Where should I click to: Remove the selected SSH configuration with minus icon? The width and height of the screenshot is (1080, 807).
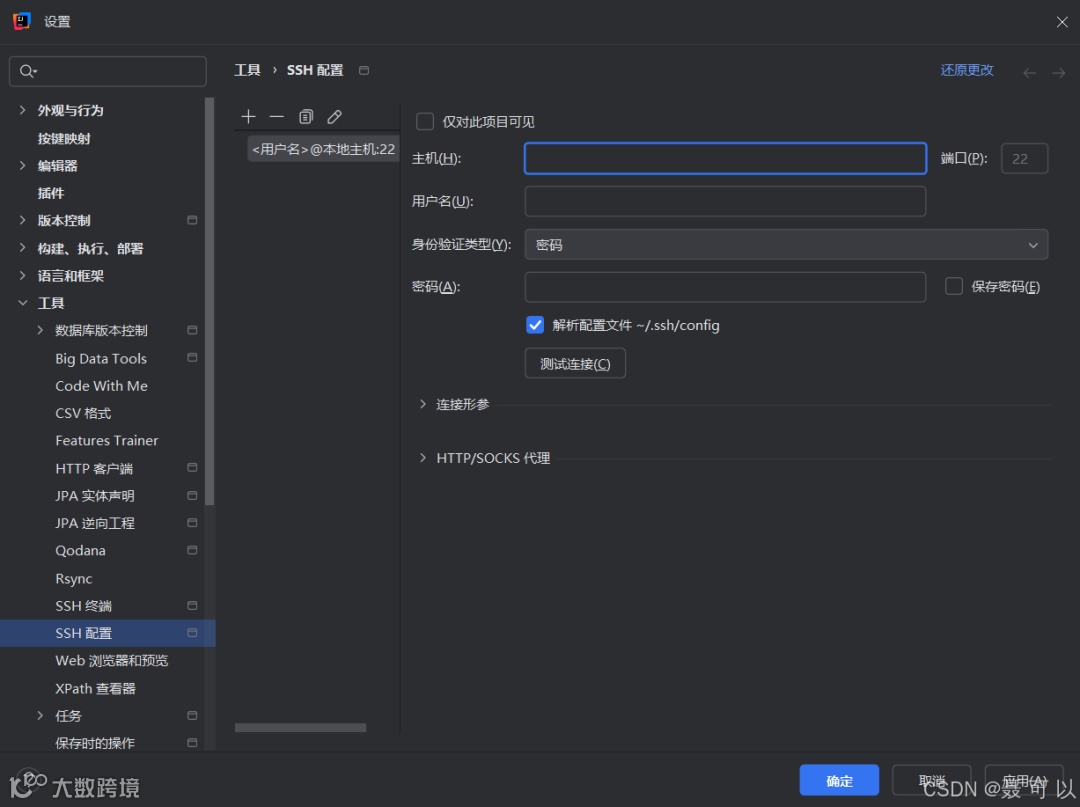point(277,116)
